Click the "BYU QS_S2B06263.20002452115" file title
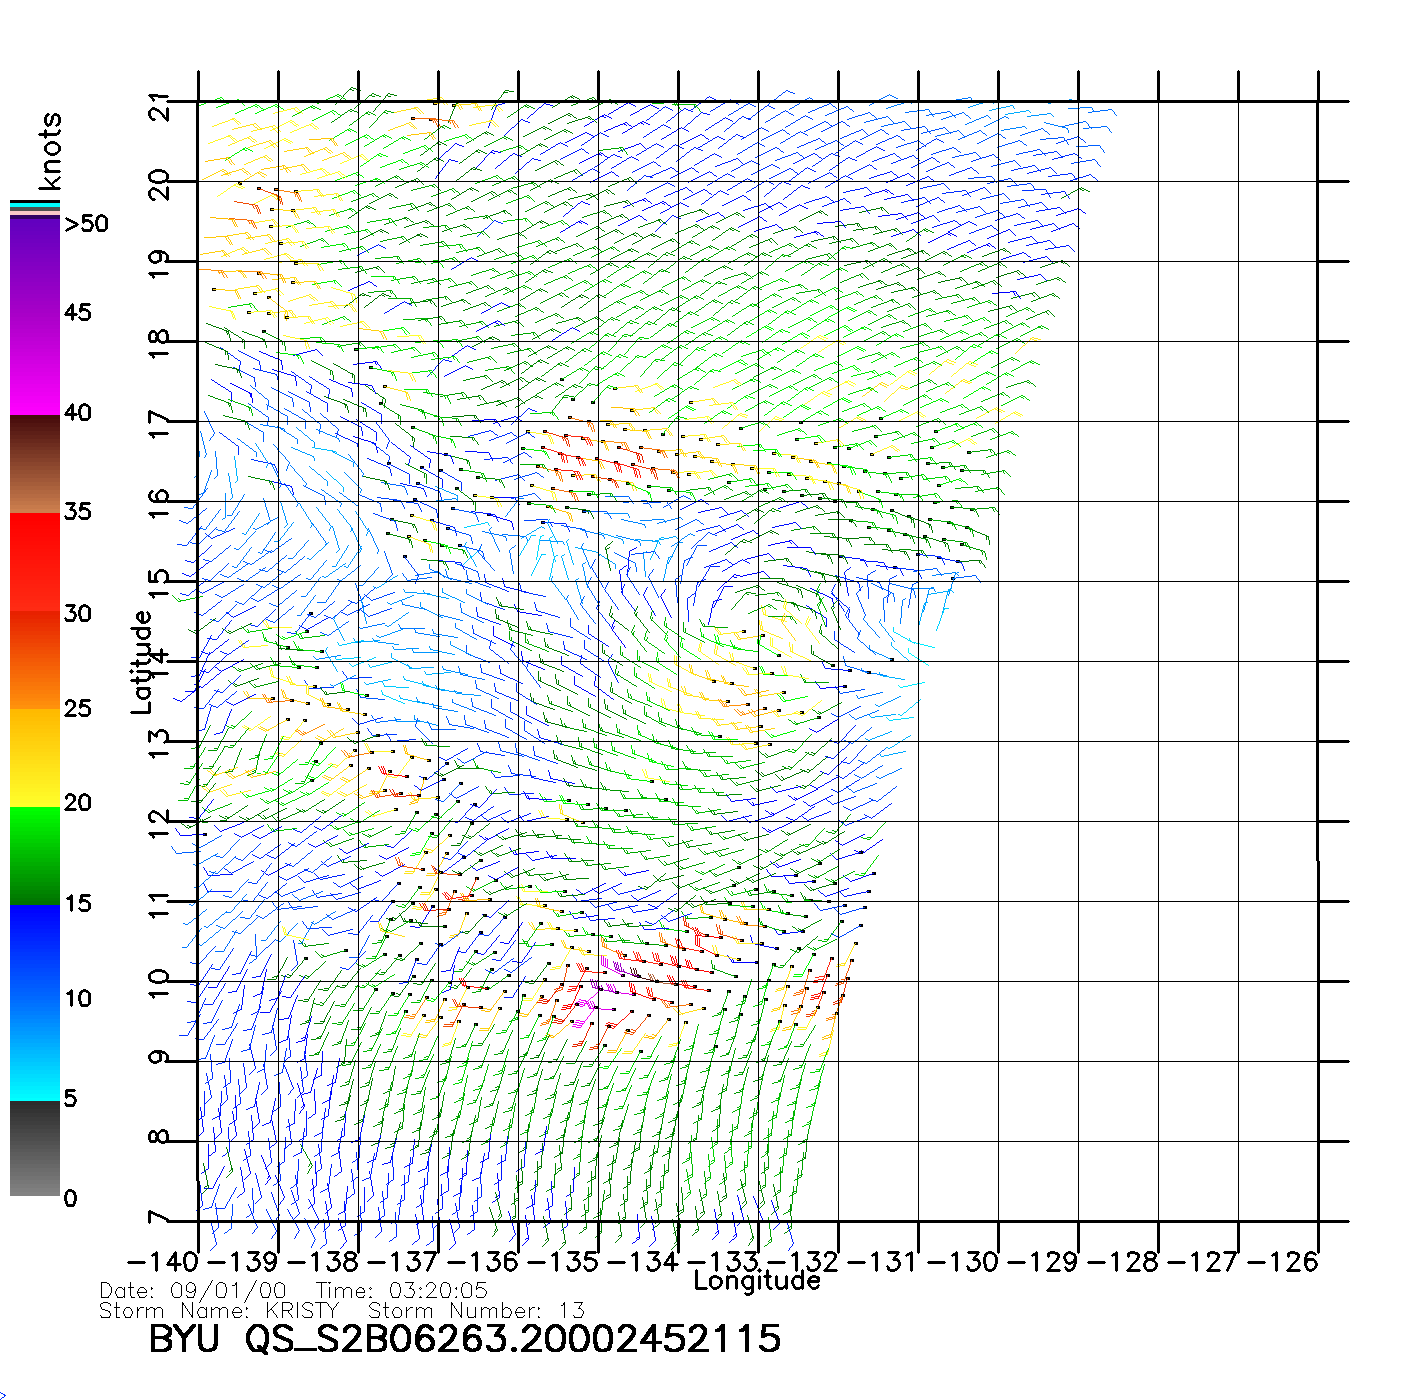 pos(465,1339)
